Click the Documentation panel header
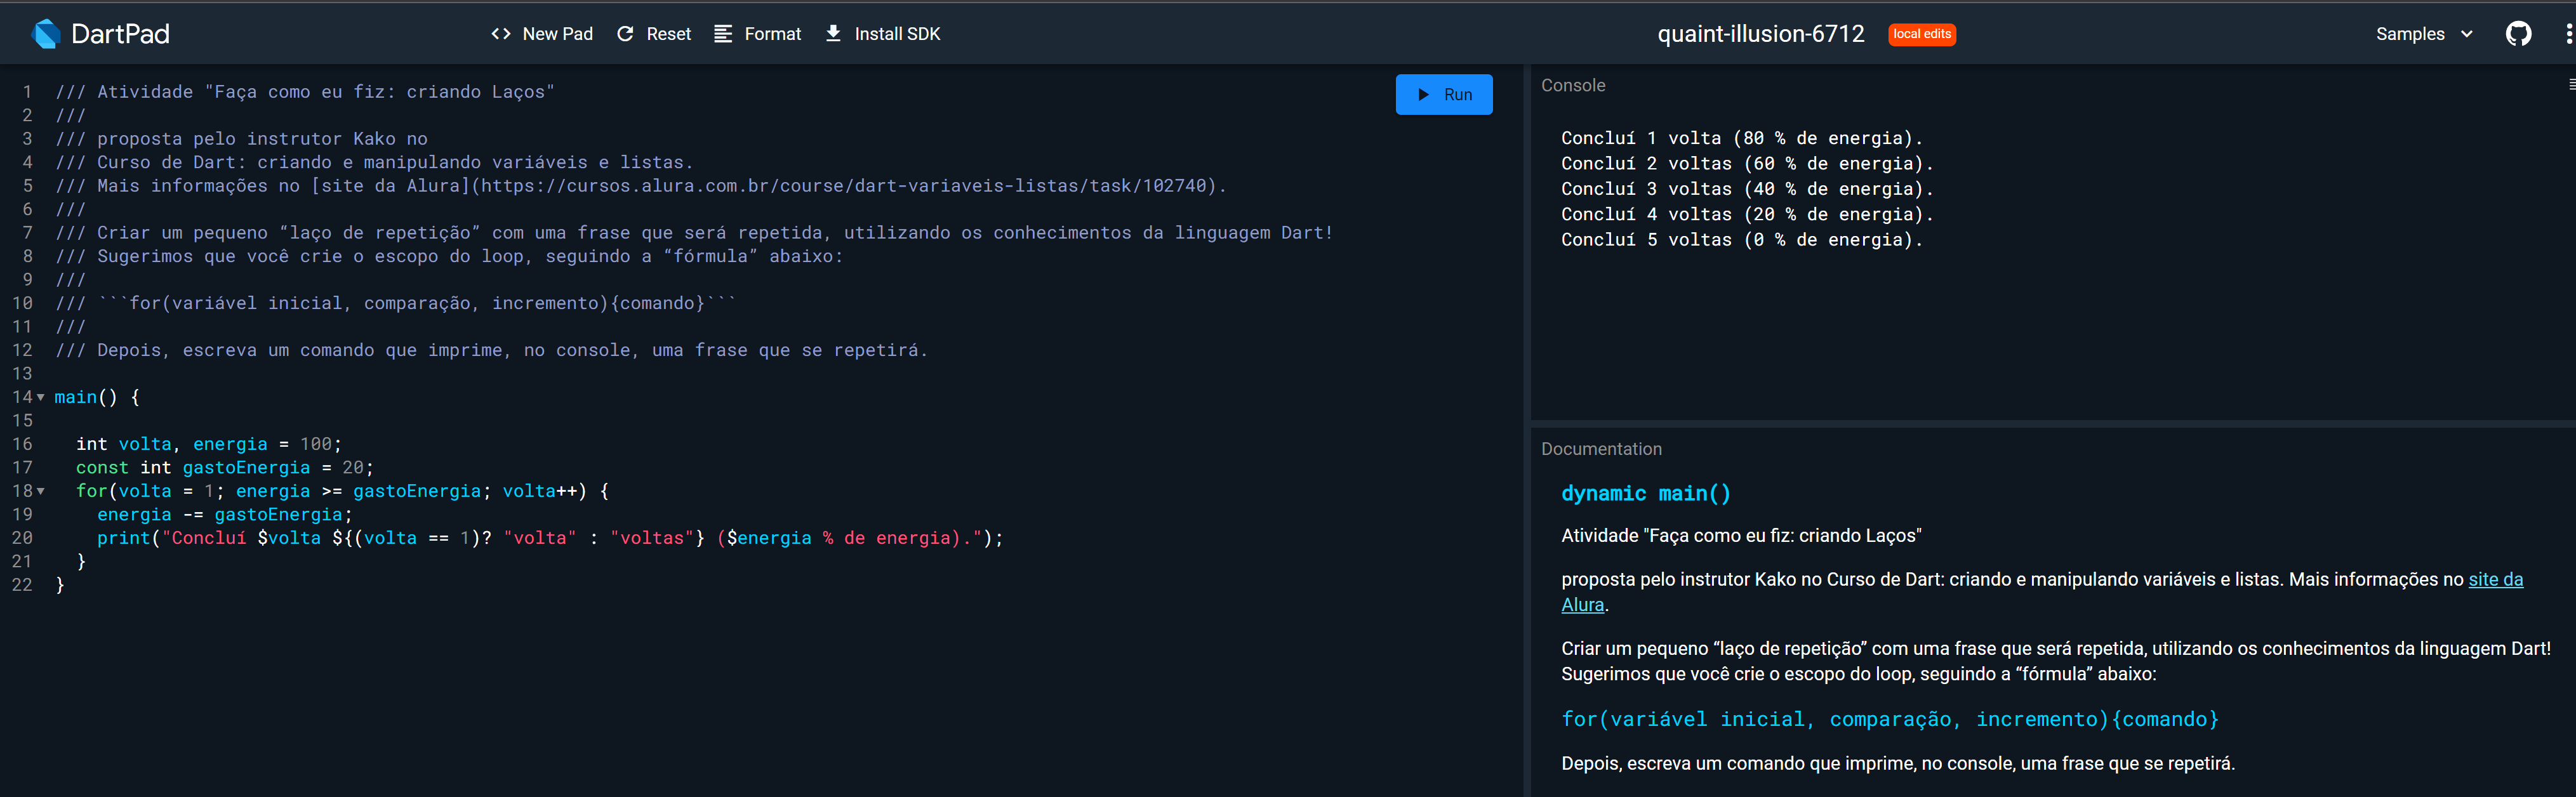This screenshot has height=797, width=2576. click(x=1601, y=449)
